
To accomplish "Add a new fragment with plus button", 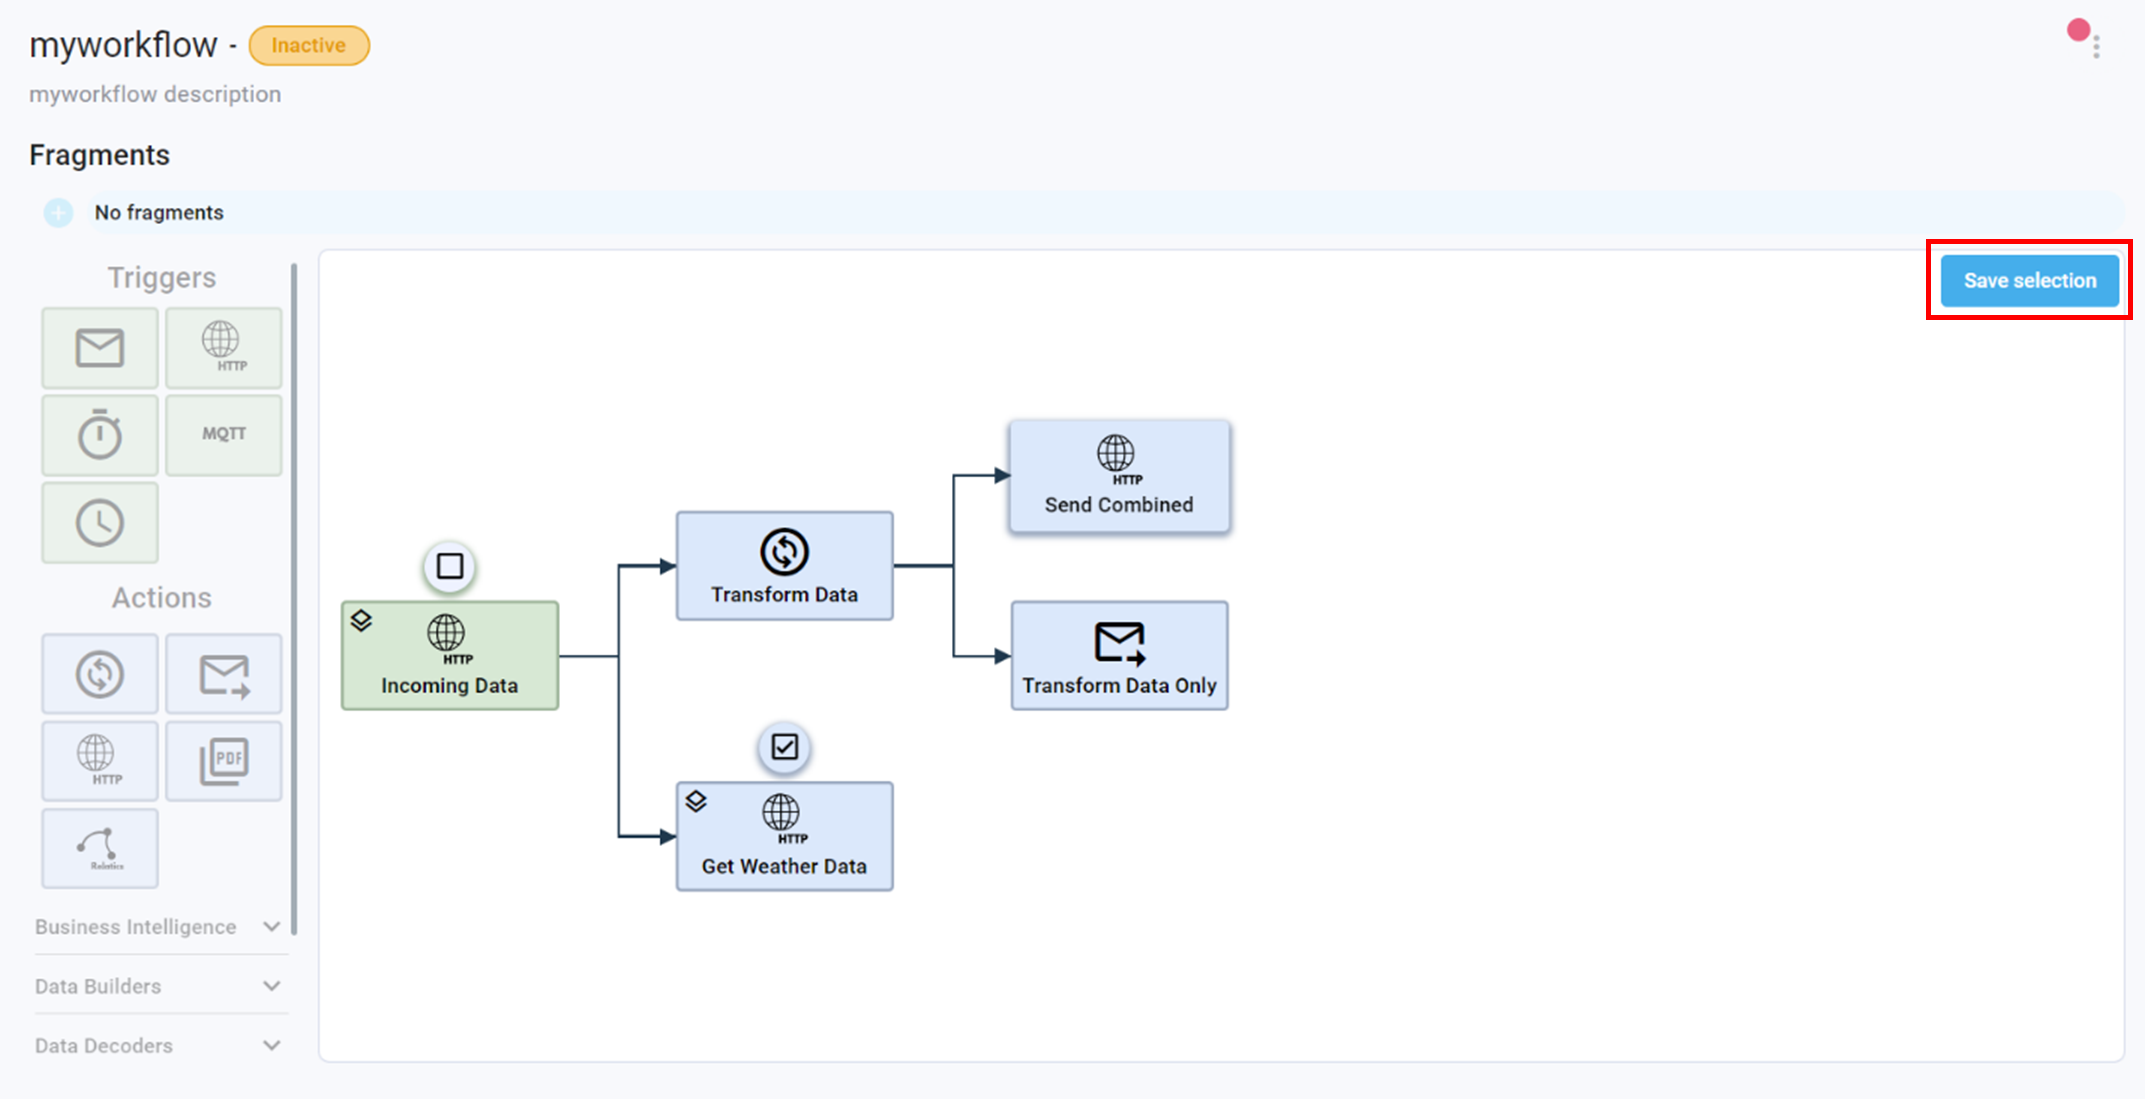I will pyautogui.click(x=58, y=212).
